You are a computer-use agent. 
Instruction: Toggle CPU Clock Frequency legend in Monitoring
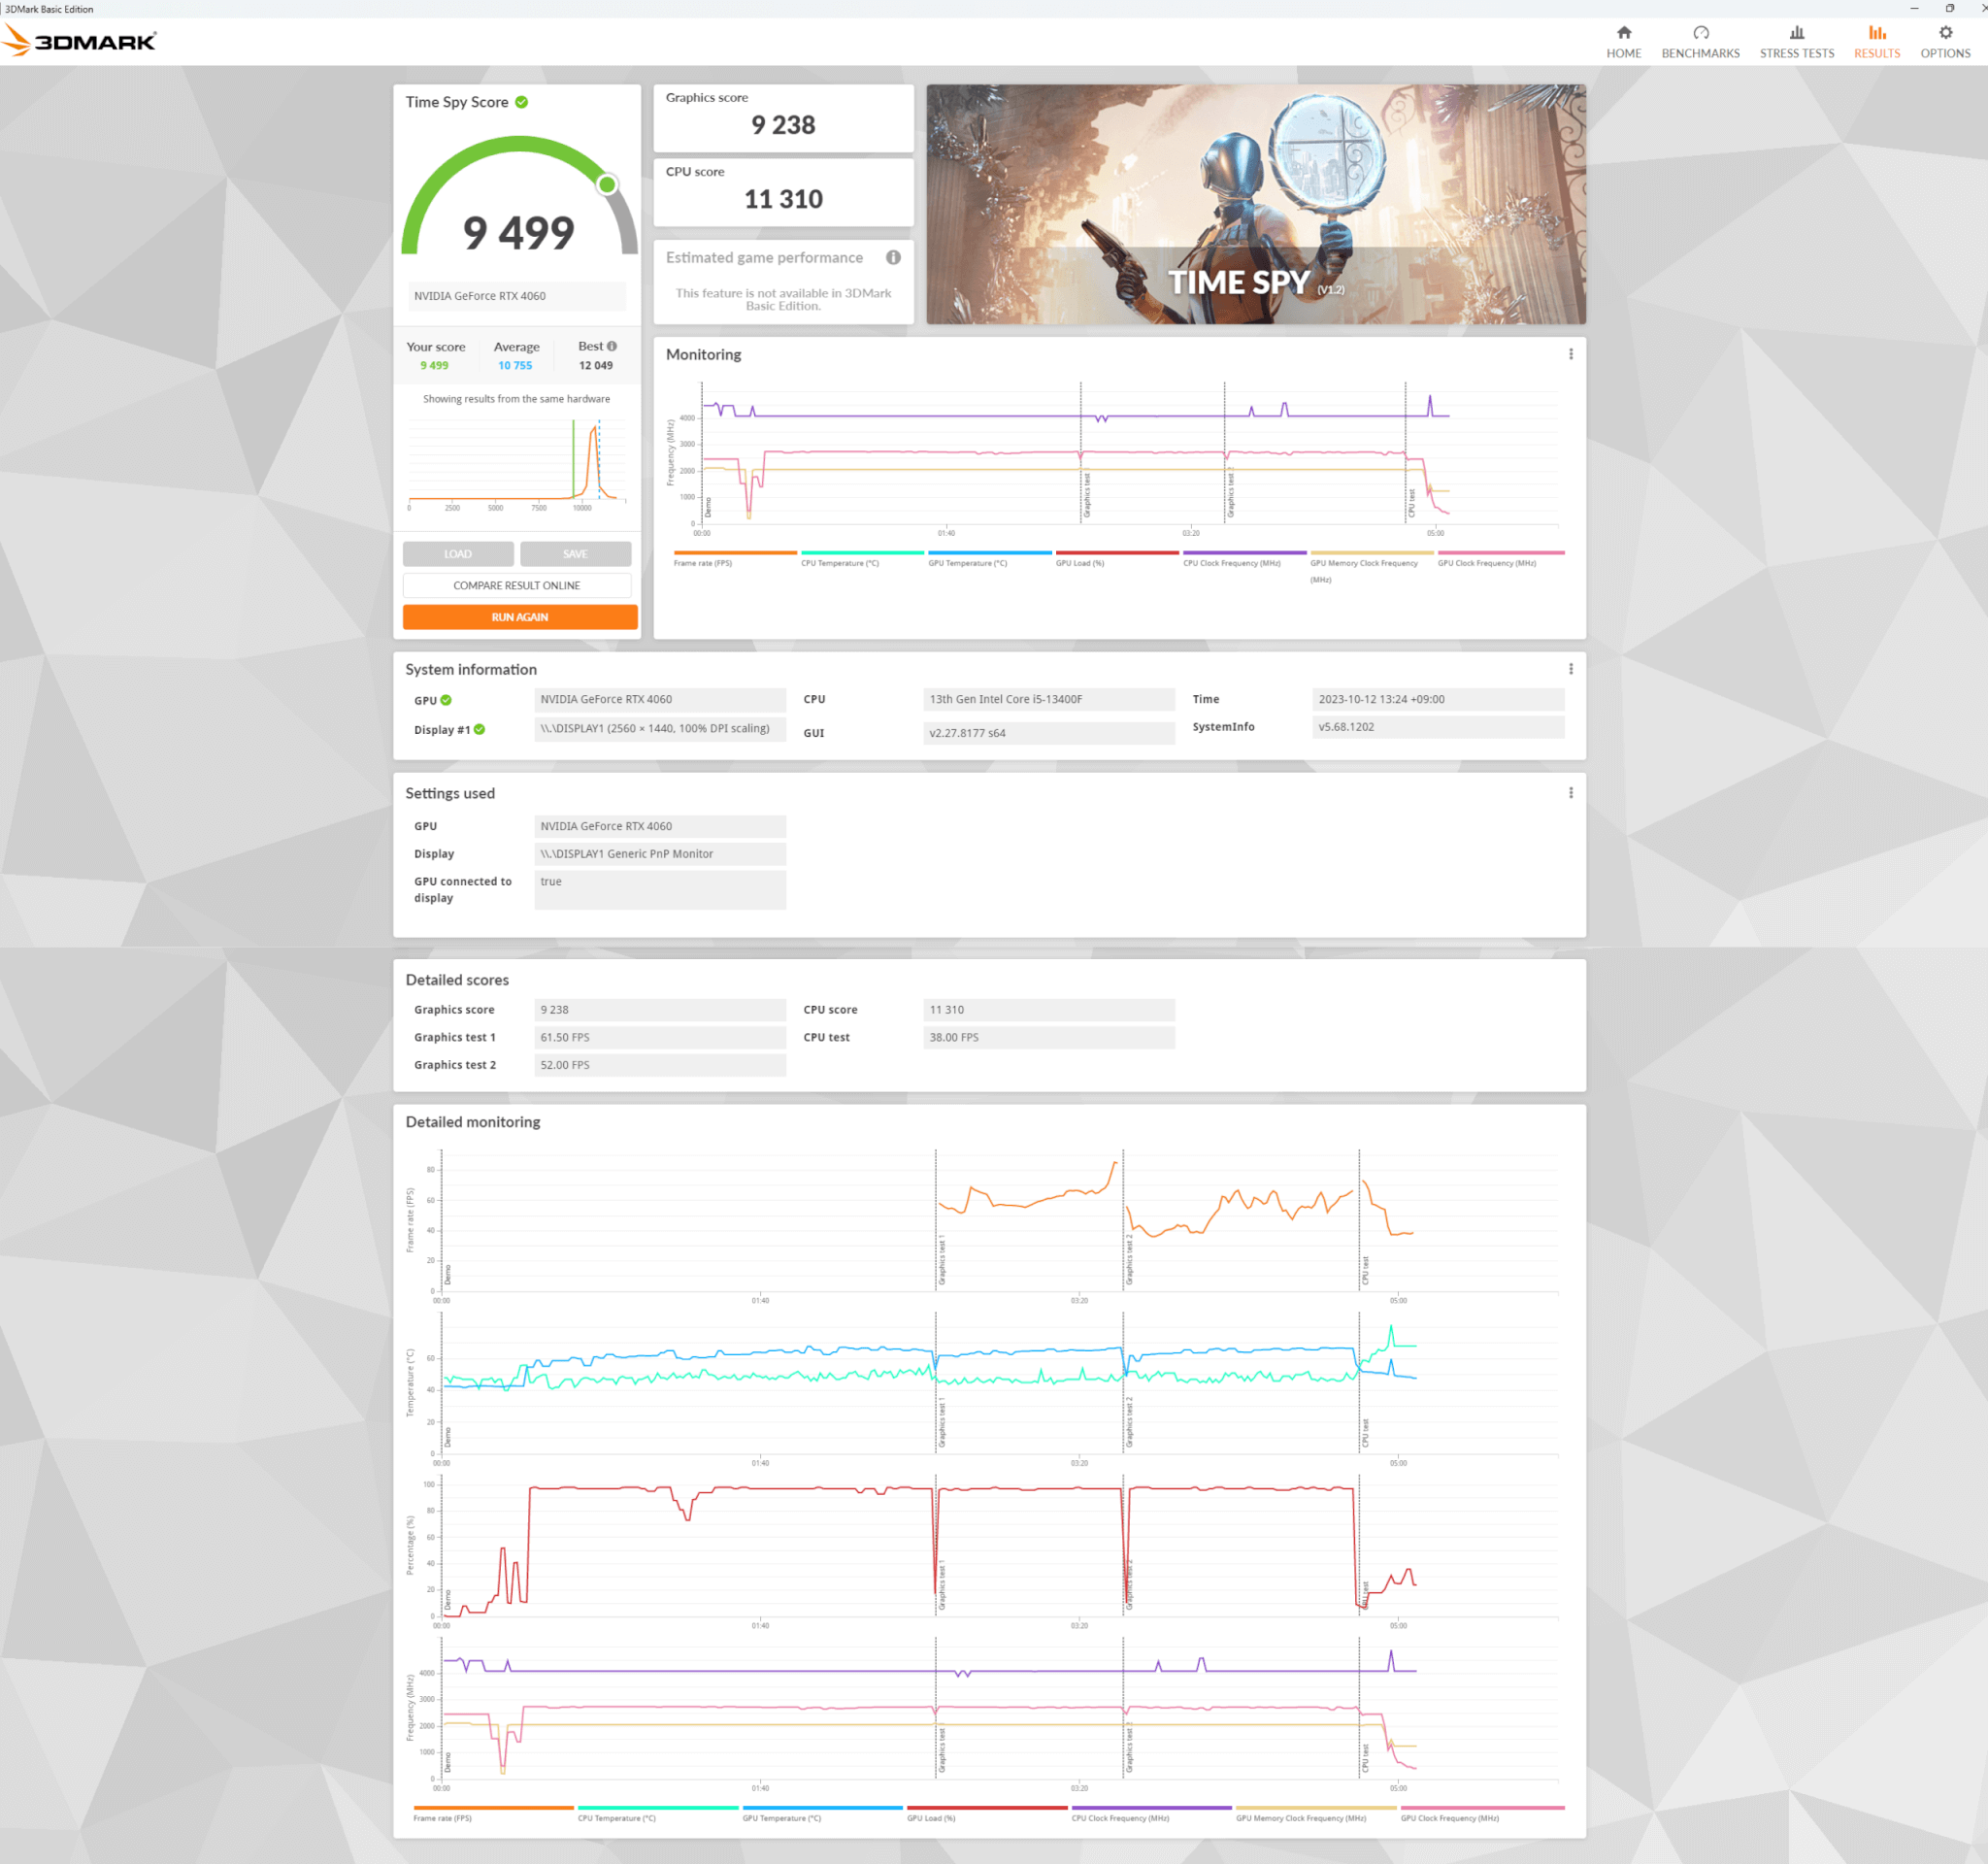coord(1244,559)
